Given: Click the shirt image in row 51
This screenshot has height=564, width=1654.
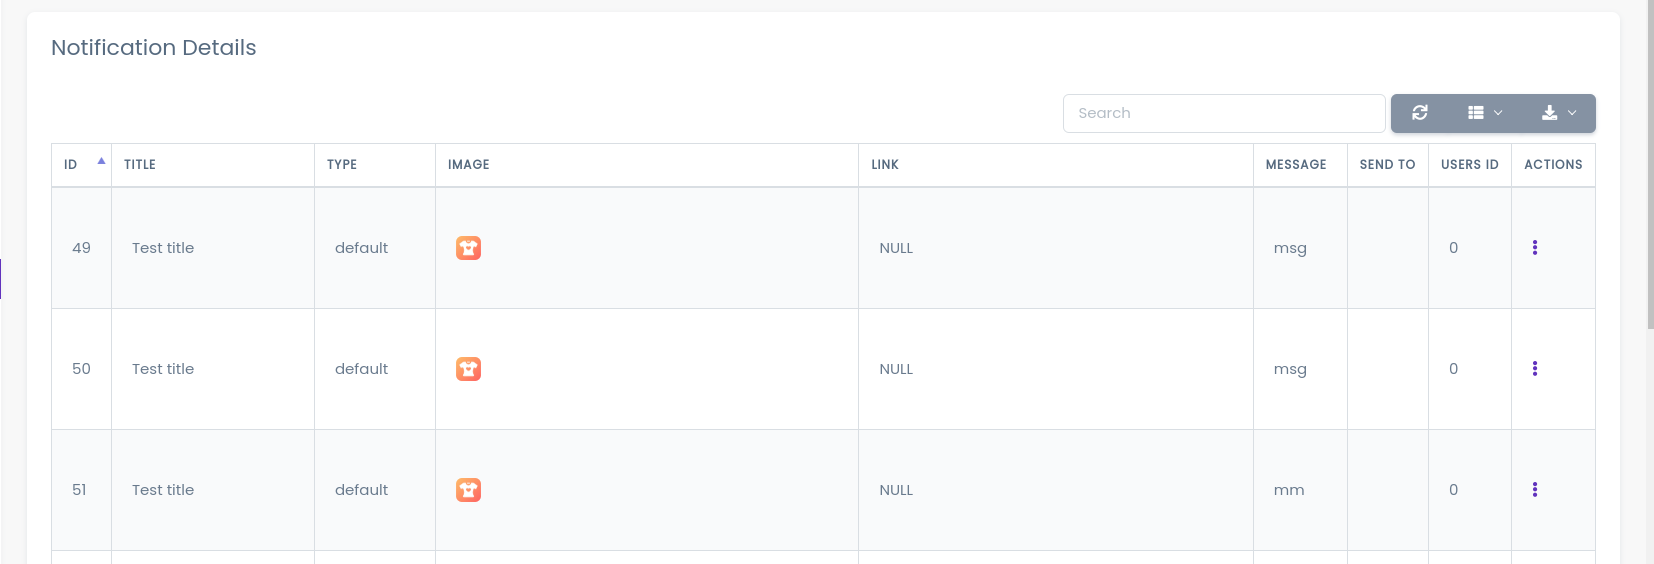Looking at the screenshot, I should coord(468,490).
